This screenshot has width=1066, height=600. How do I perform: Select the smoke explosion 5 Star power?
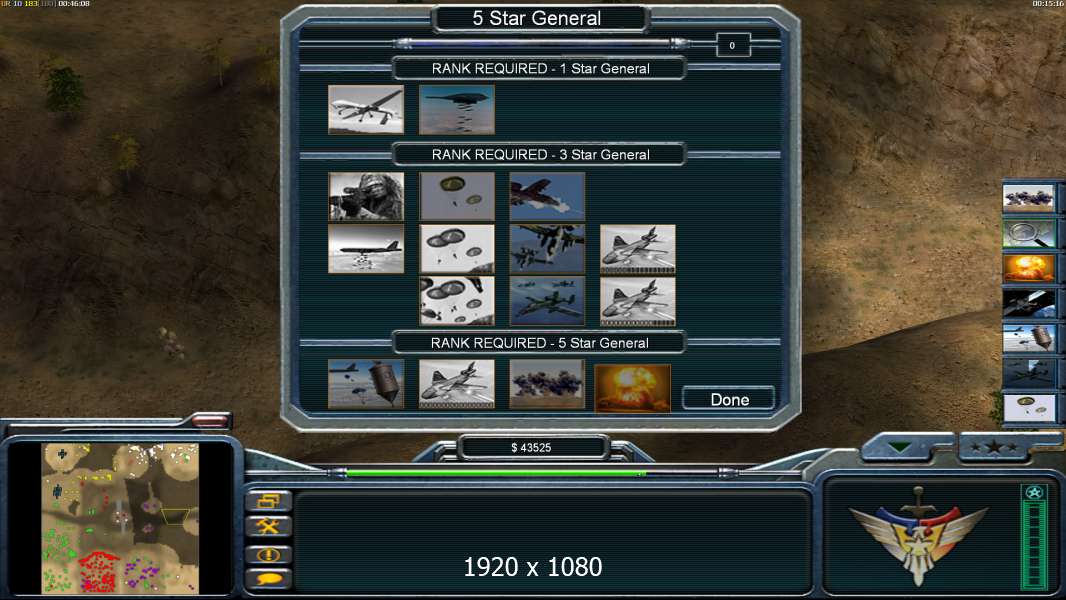tap(547, 384)
